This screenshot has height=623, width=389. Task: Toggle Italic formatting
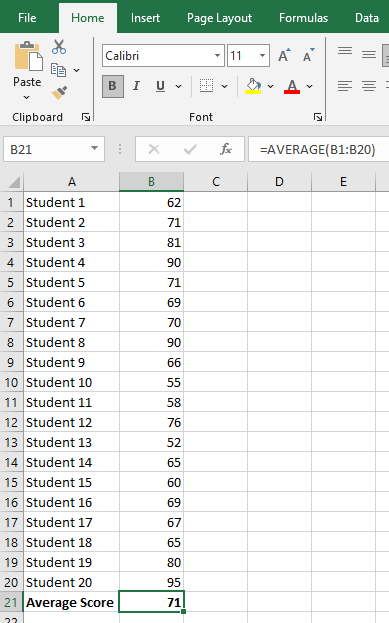(136, 86)
